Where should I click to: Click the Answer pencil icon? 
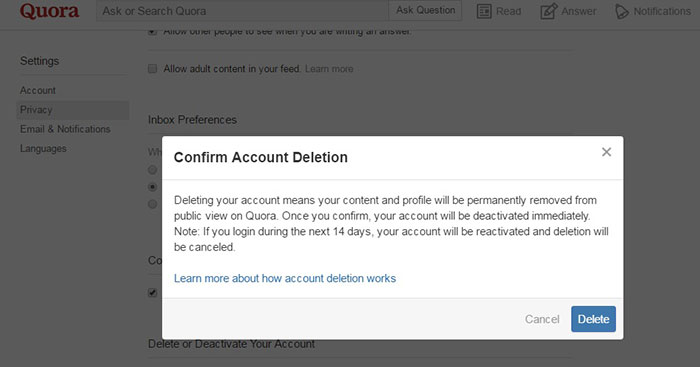pyautogui.click(x=549, y=11)
